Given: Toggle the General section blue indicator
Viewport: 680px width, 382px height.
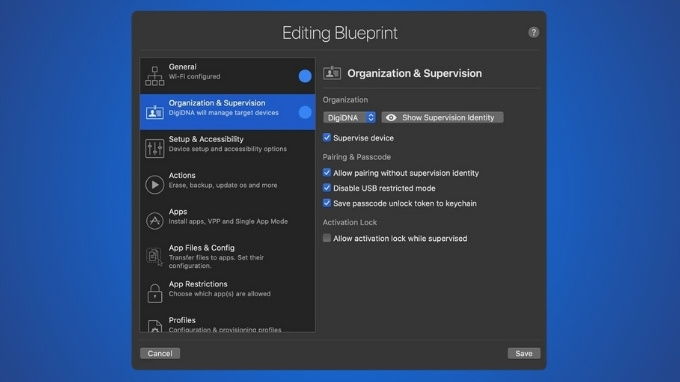Looking at the screenshot, I should [305, 76].
